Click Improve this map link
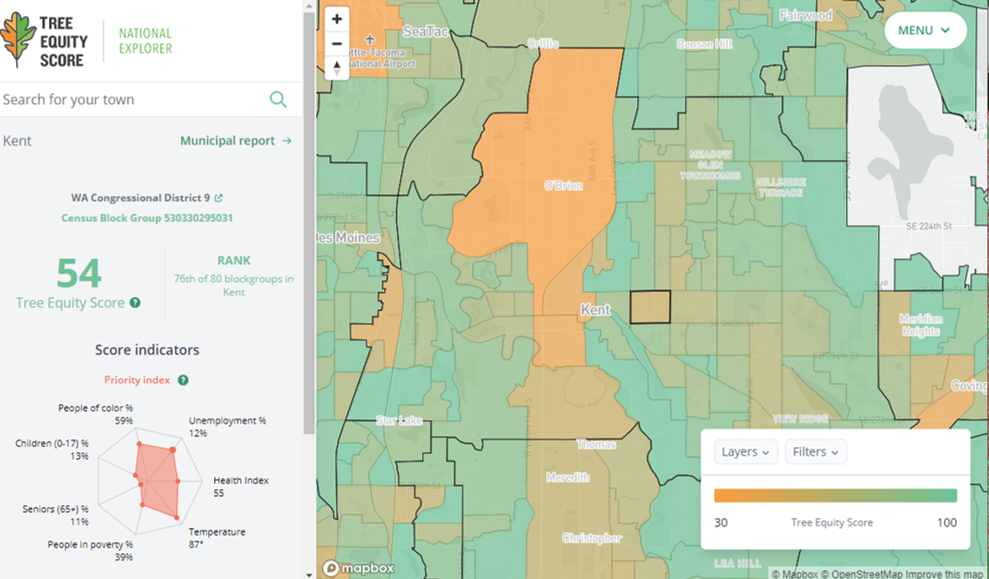 [x=944, y=574]
